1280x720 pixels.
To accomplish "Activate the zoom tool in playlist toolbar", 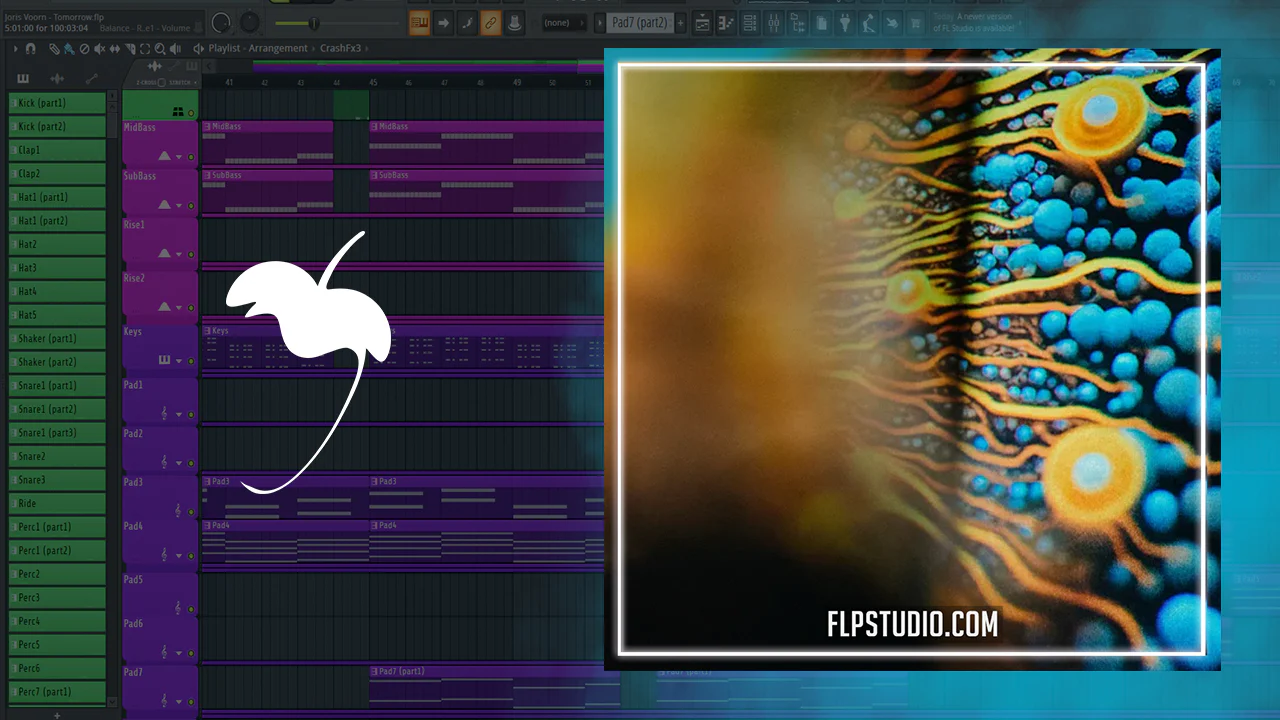I will pos(160,48).
